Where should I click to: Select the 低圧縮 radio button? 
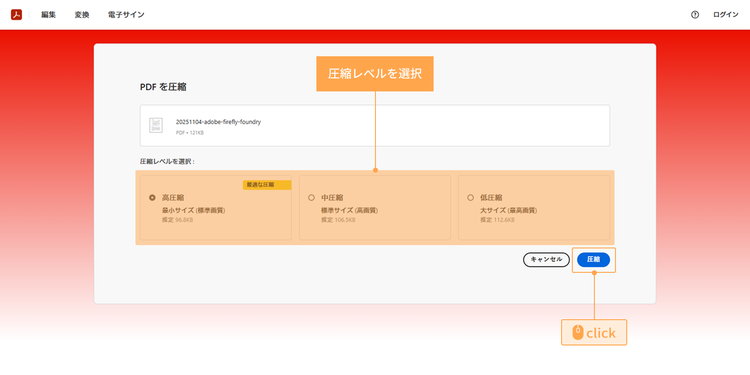coord(470,198)
